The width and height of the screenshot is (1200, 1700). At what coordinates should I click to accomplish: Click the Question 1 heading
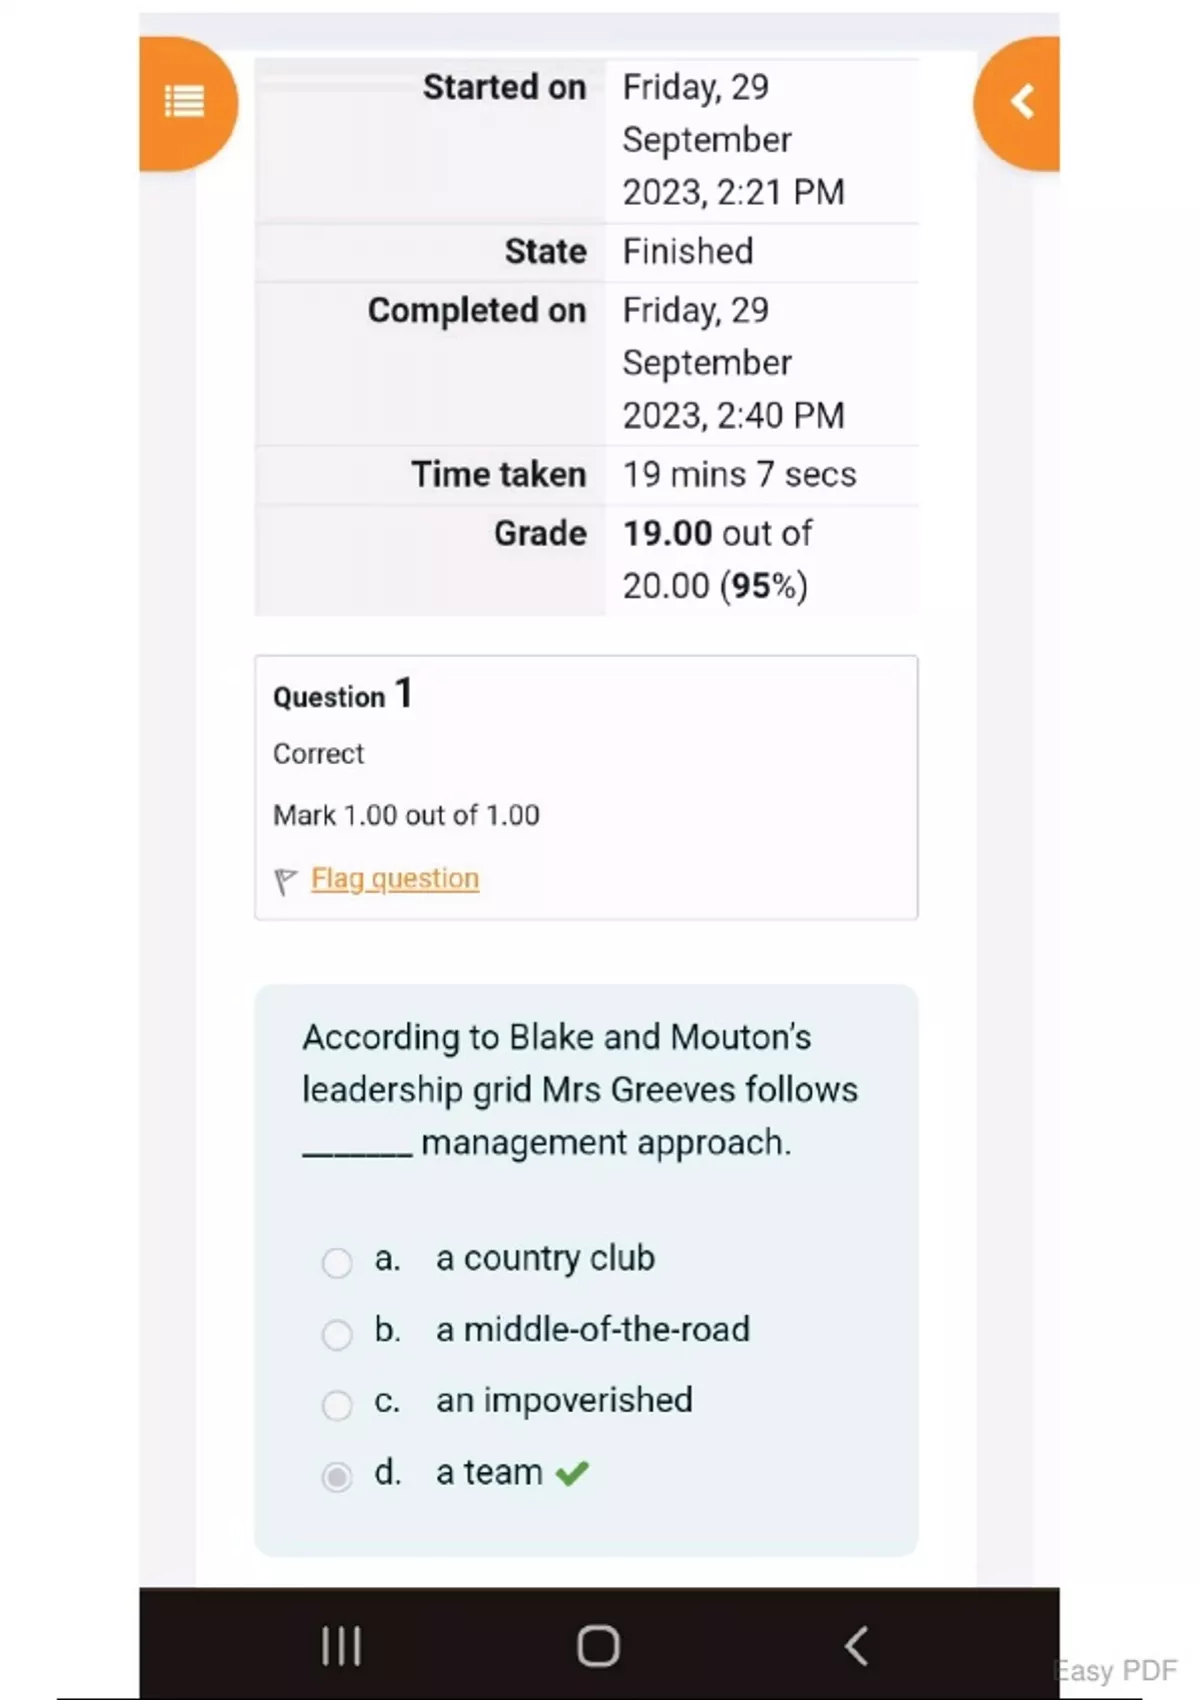(x=342, y=694)
